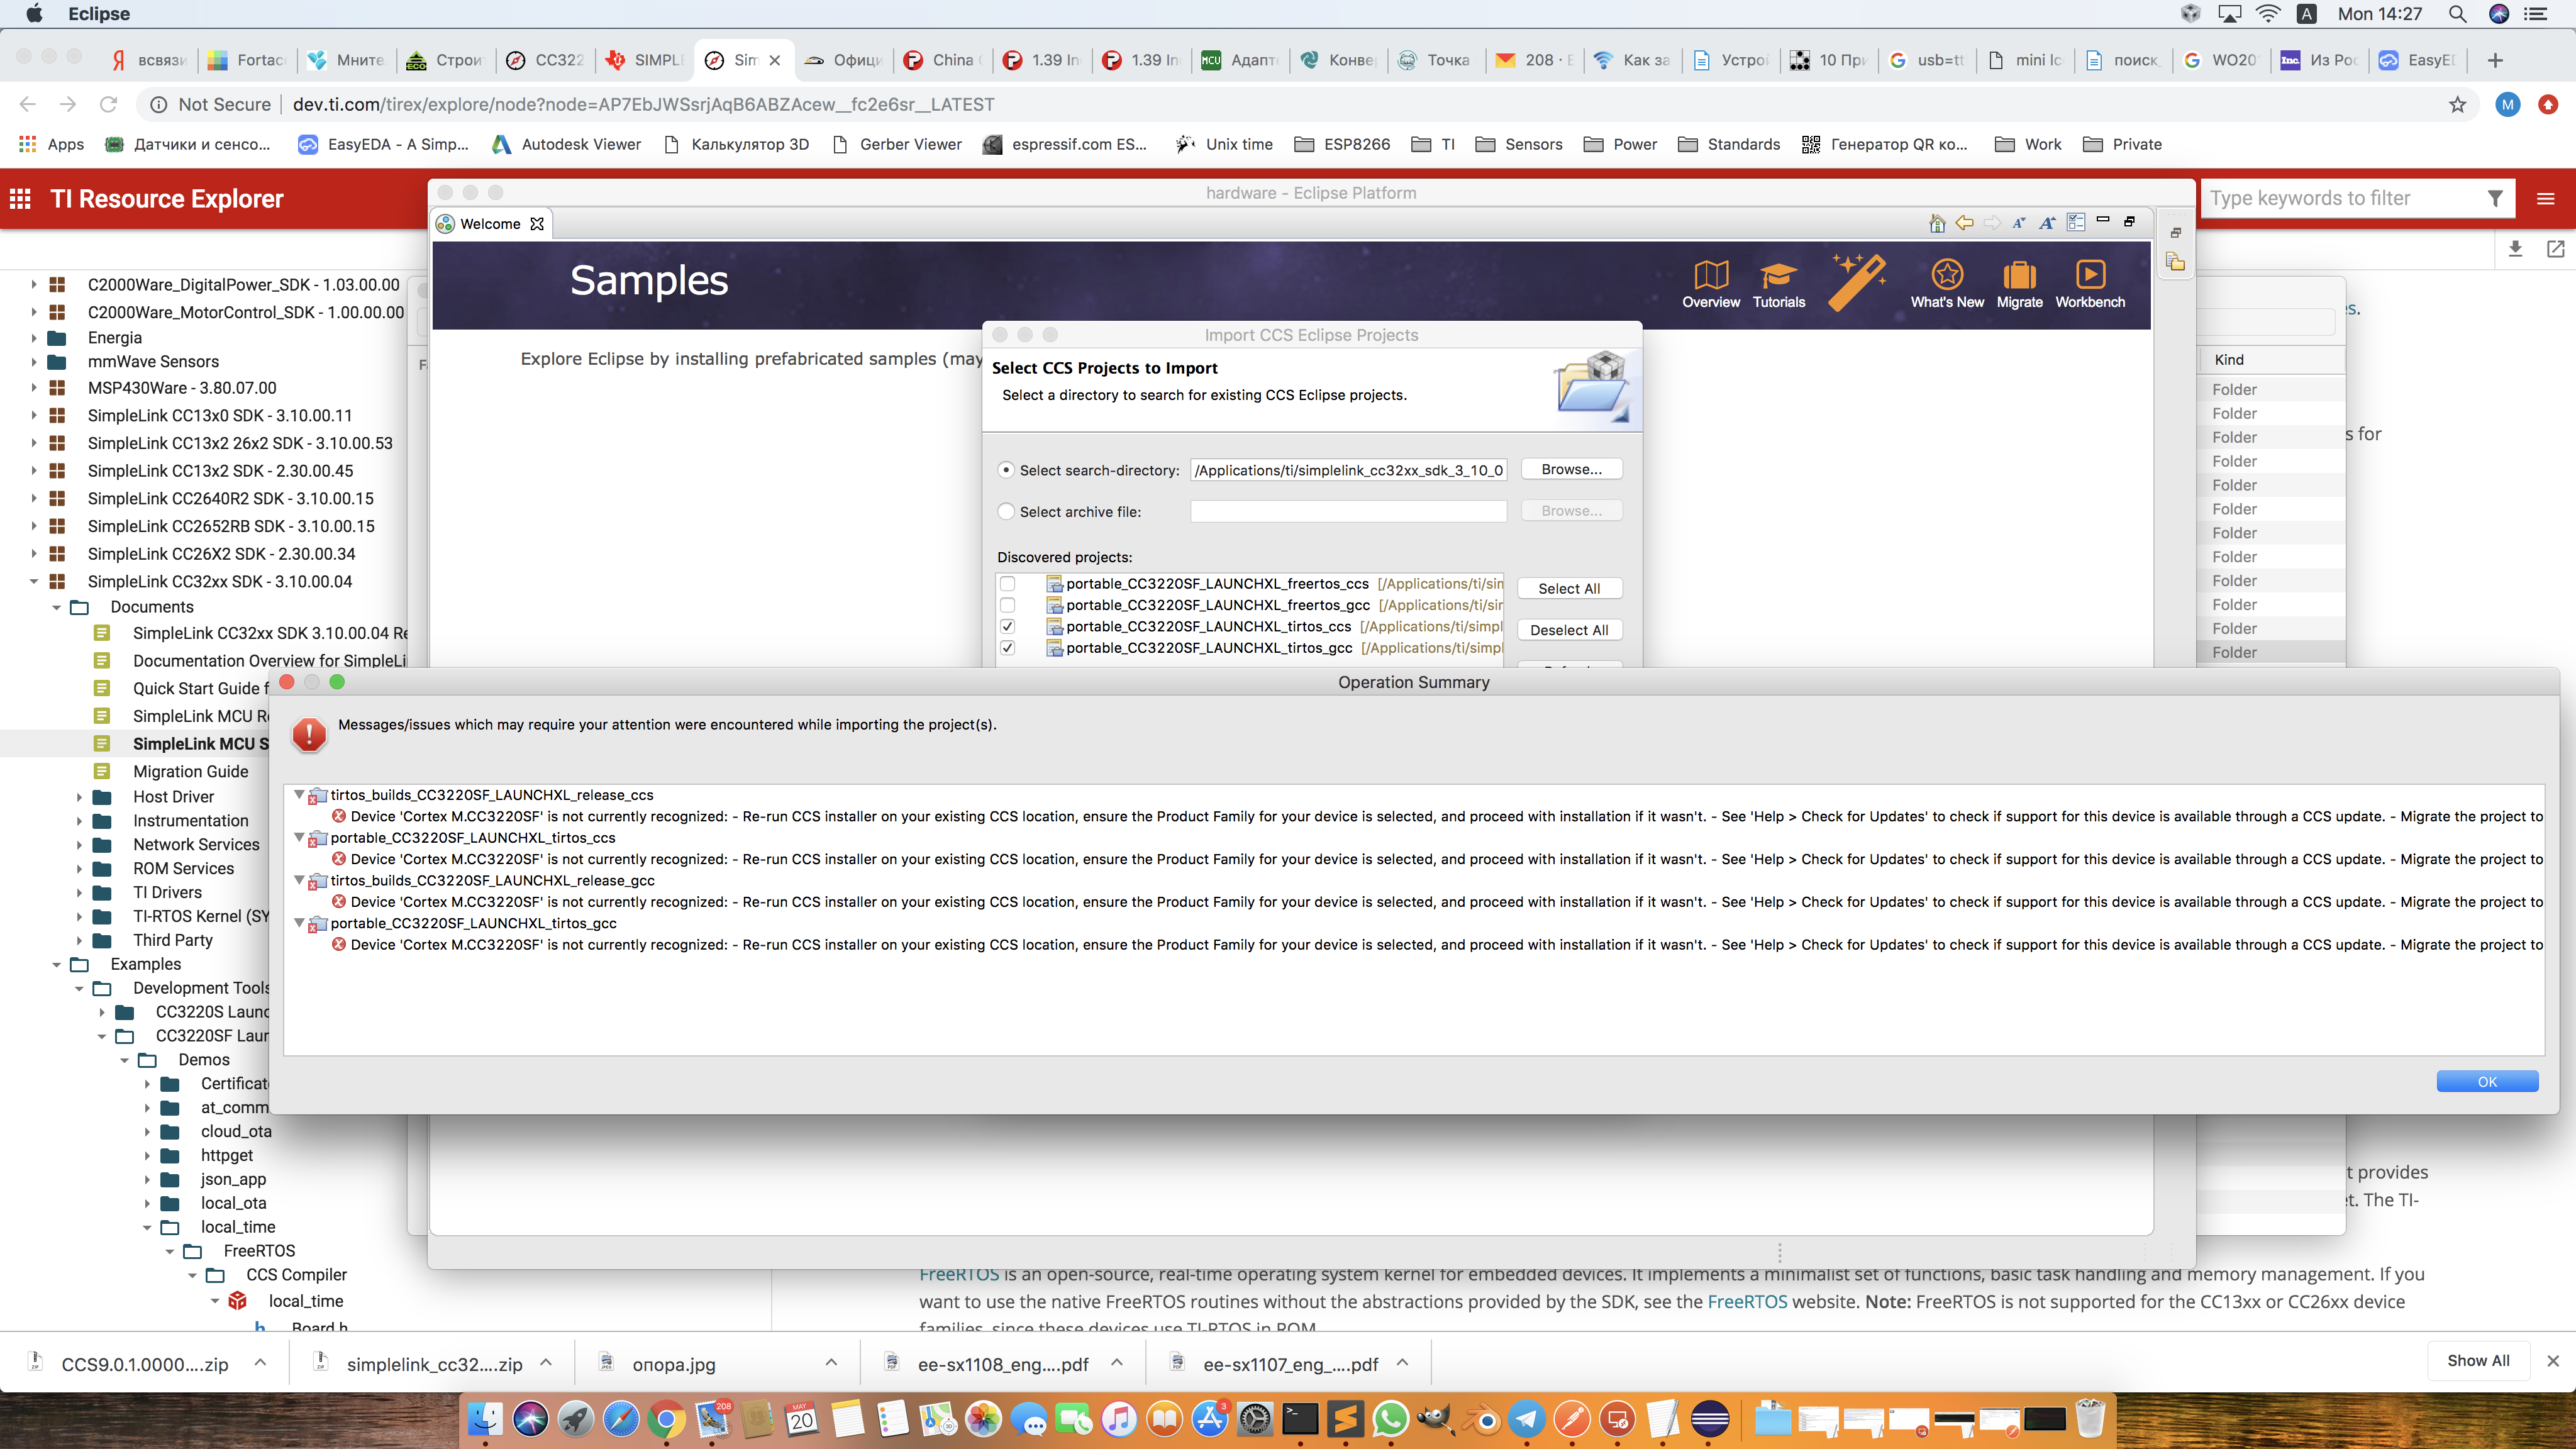This screenshot has height=1449, width=2576.
Task: Choose the Select archive file radio button
Action: tap(1006, 511)
